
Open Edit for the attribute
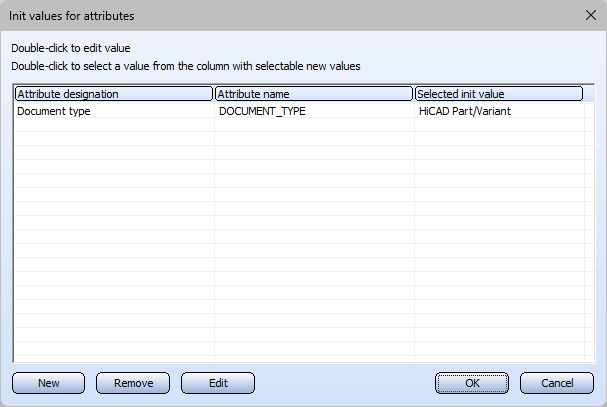pos(218,383)
